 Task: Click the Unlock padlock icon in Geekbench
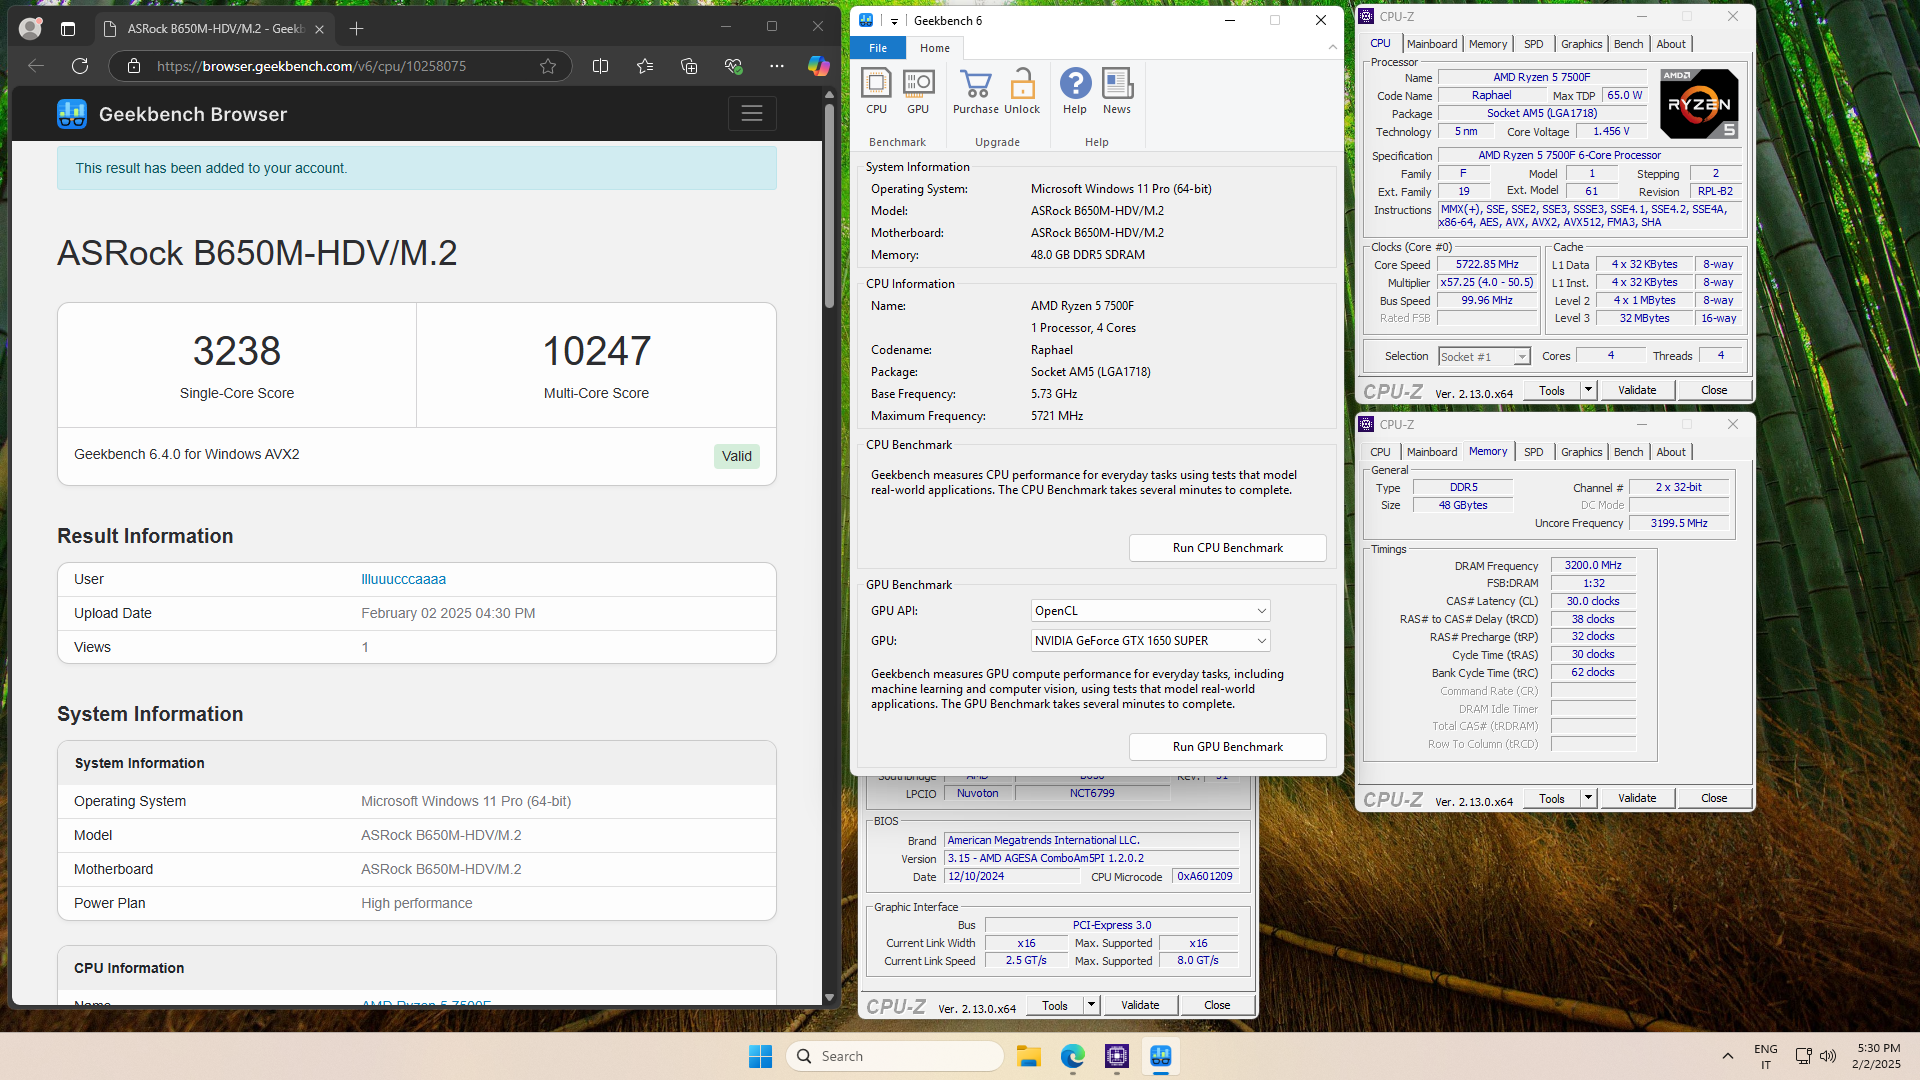click(x=1022, y=92)
